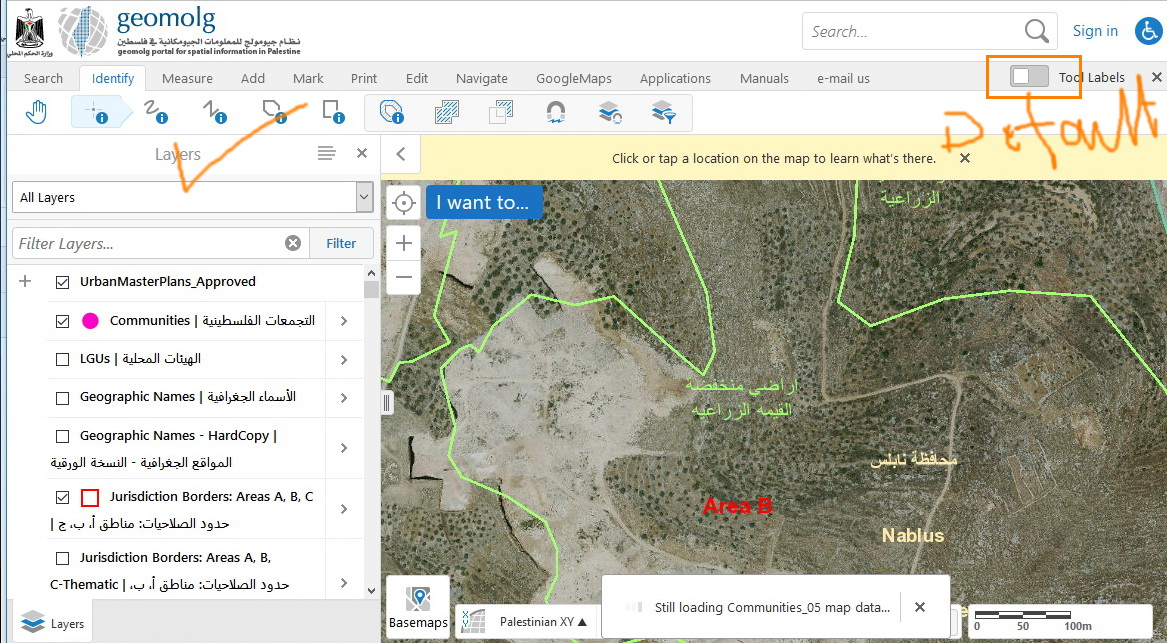1167x643 pixels.
Task: Click the Sign in link
Action: (1095, 31)
